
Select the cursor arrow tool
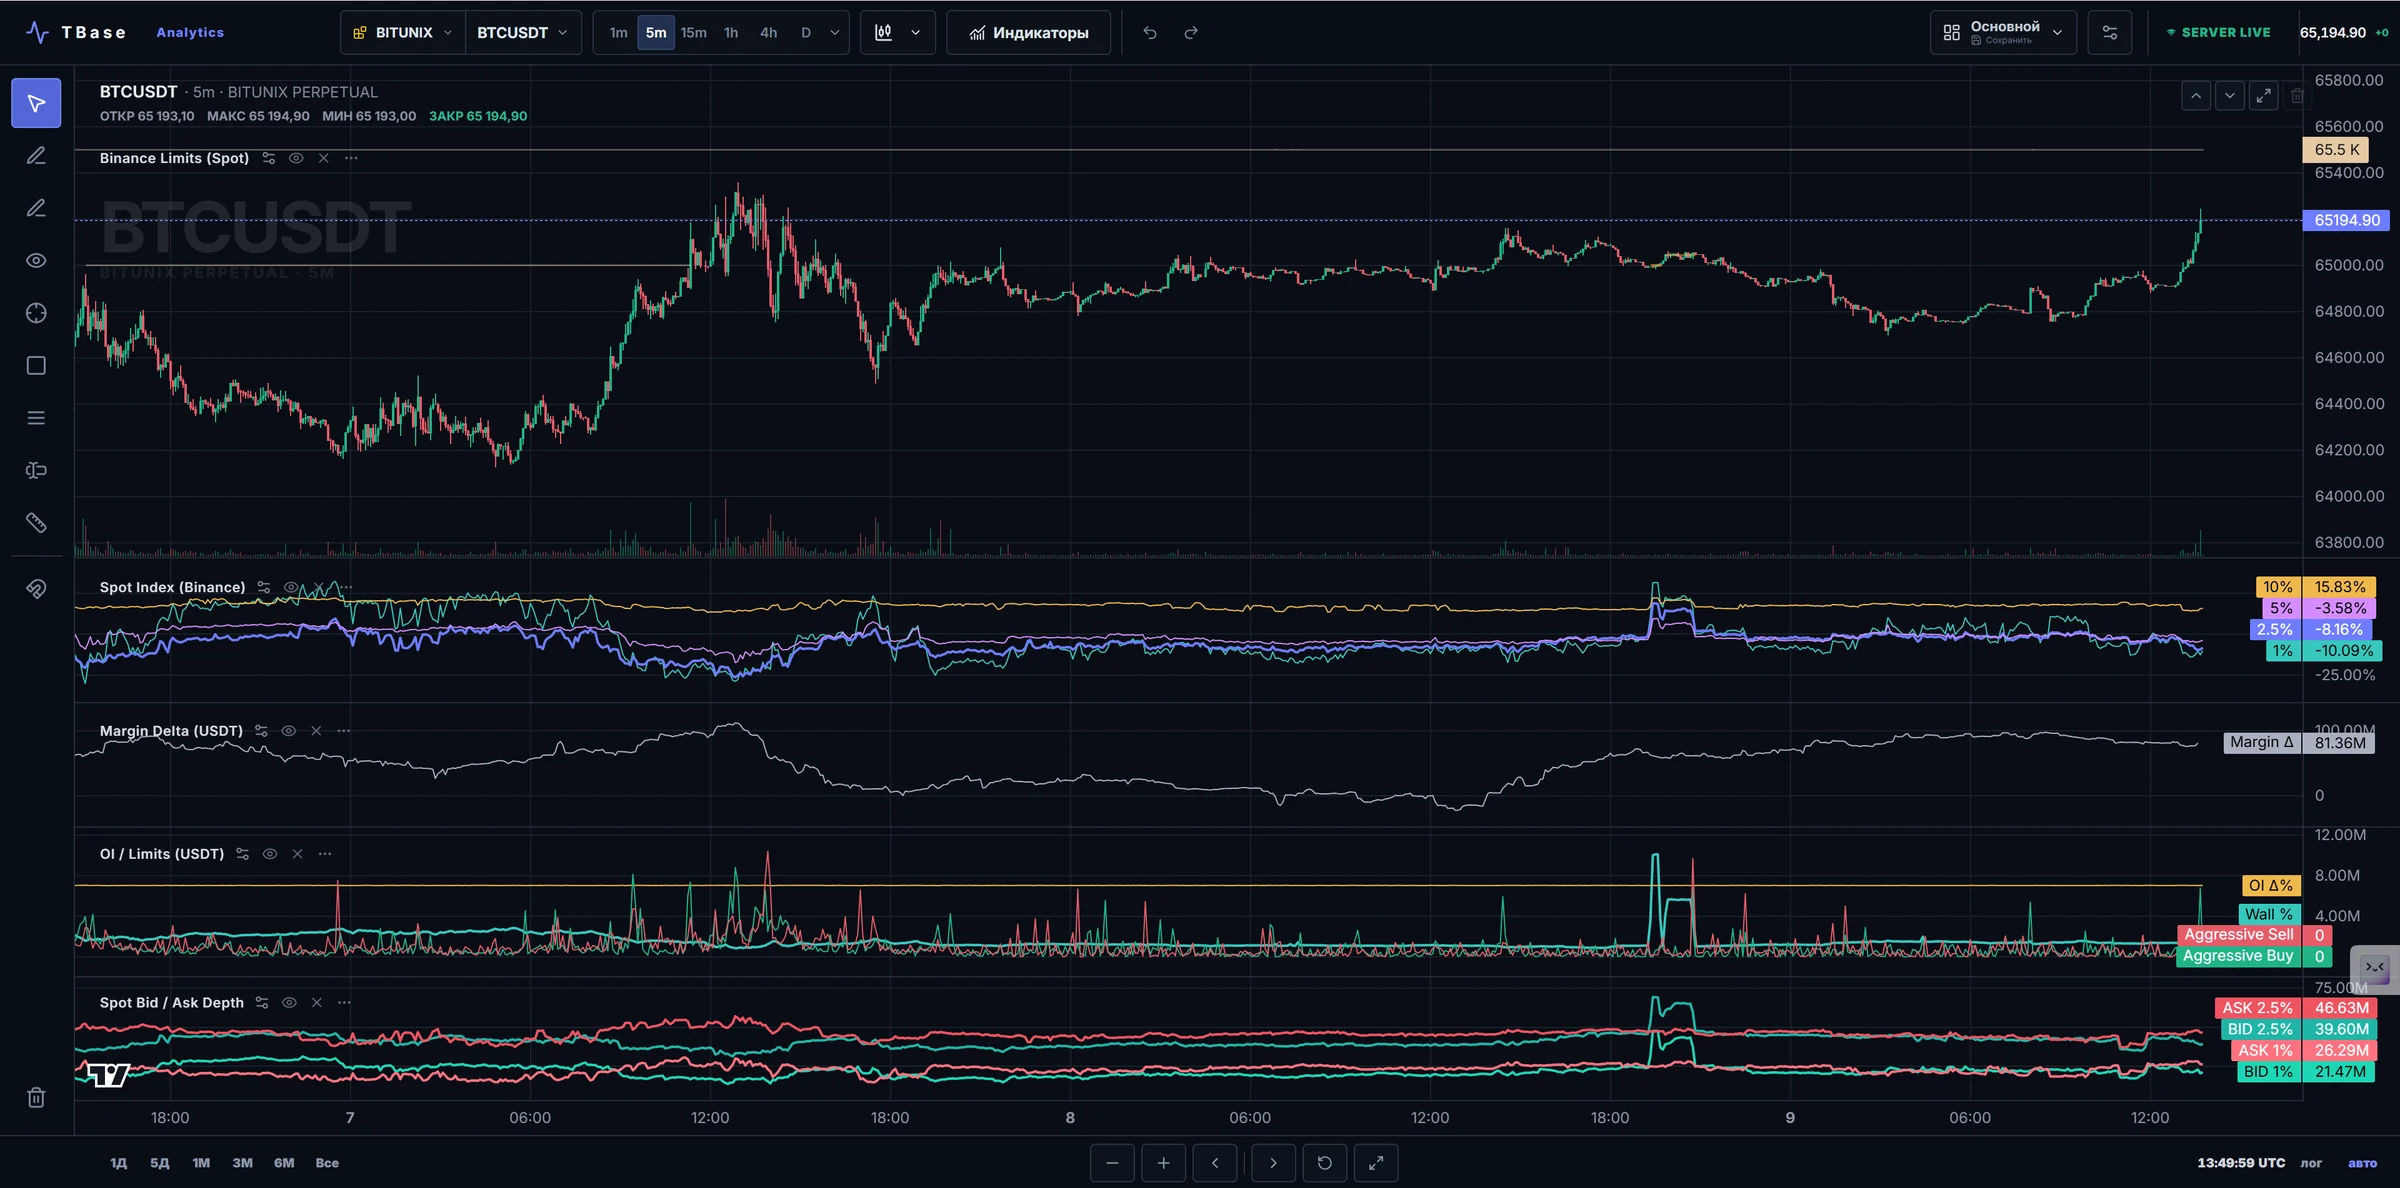tap(36, 103)
